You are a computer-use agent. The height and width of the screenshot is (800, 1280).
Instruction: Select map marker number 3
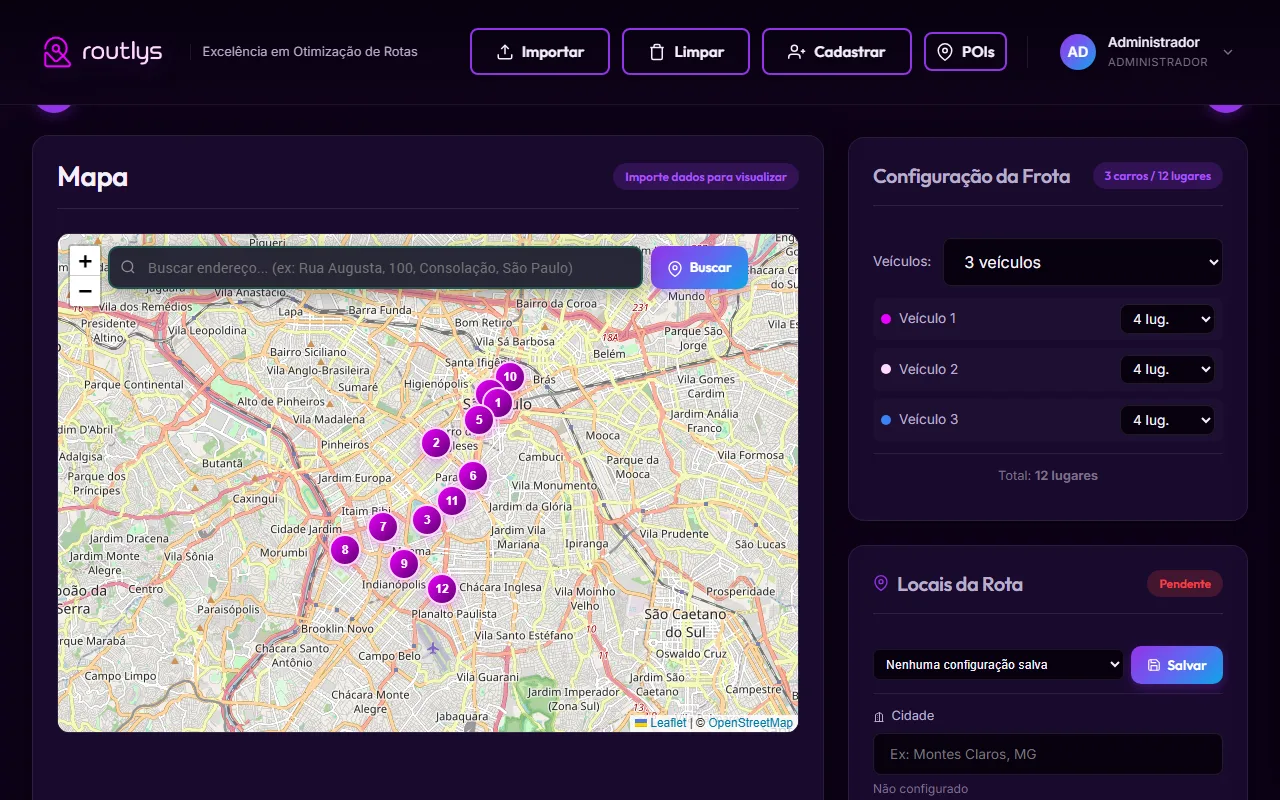[427, 519]
